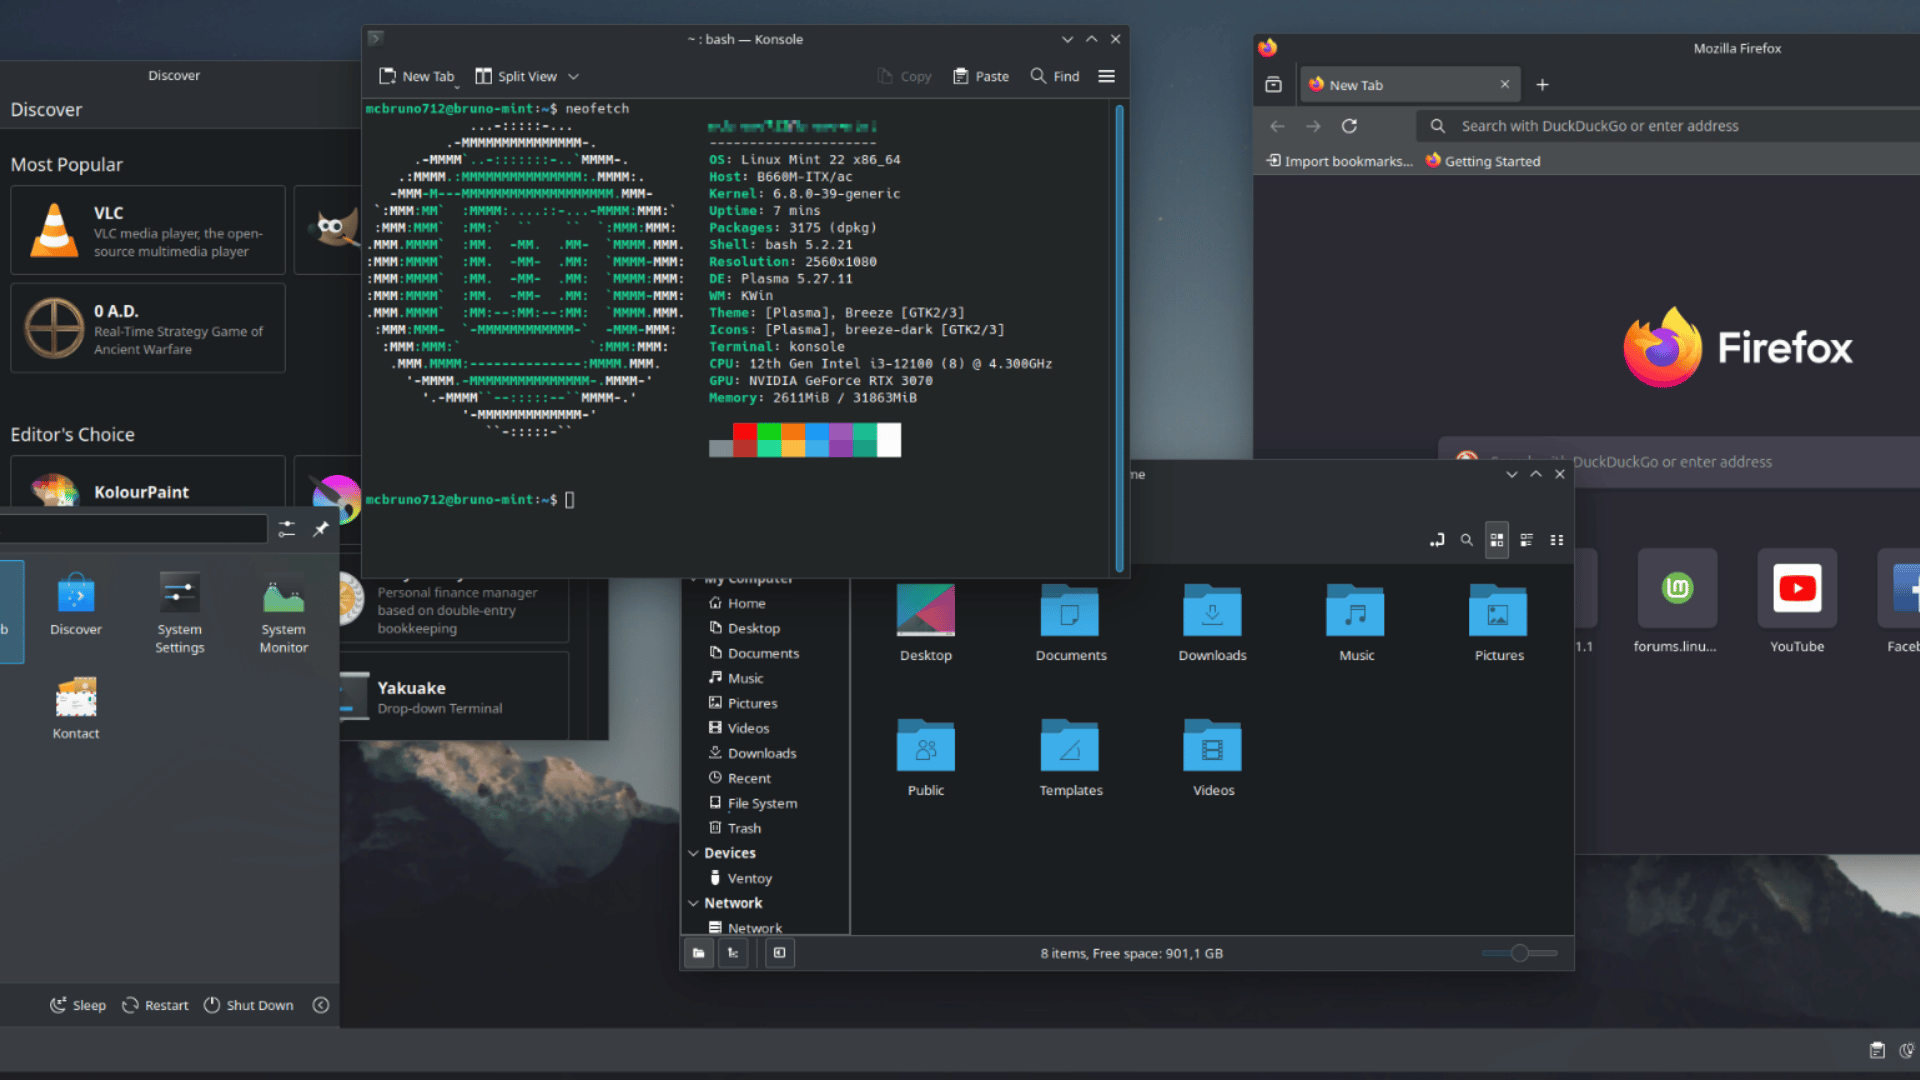Click Paste in Konsole toolbar
Screen dimensions: 1920x1080
(981, 76)
